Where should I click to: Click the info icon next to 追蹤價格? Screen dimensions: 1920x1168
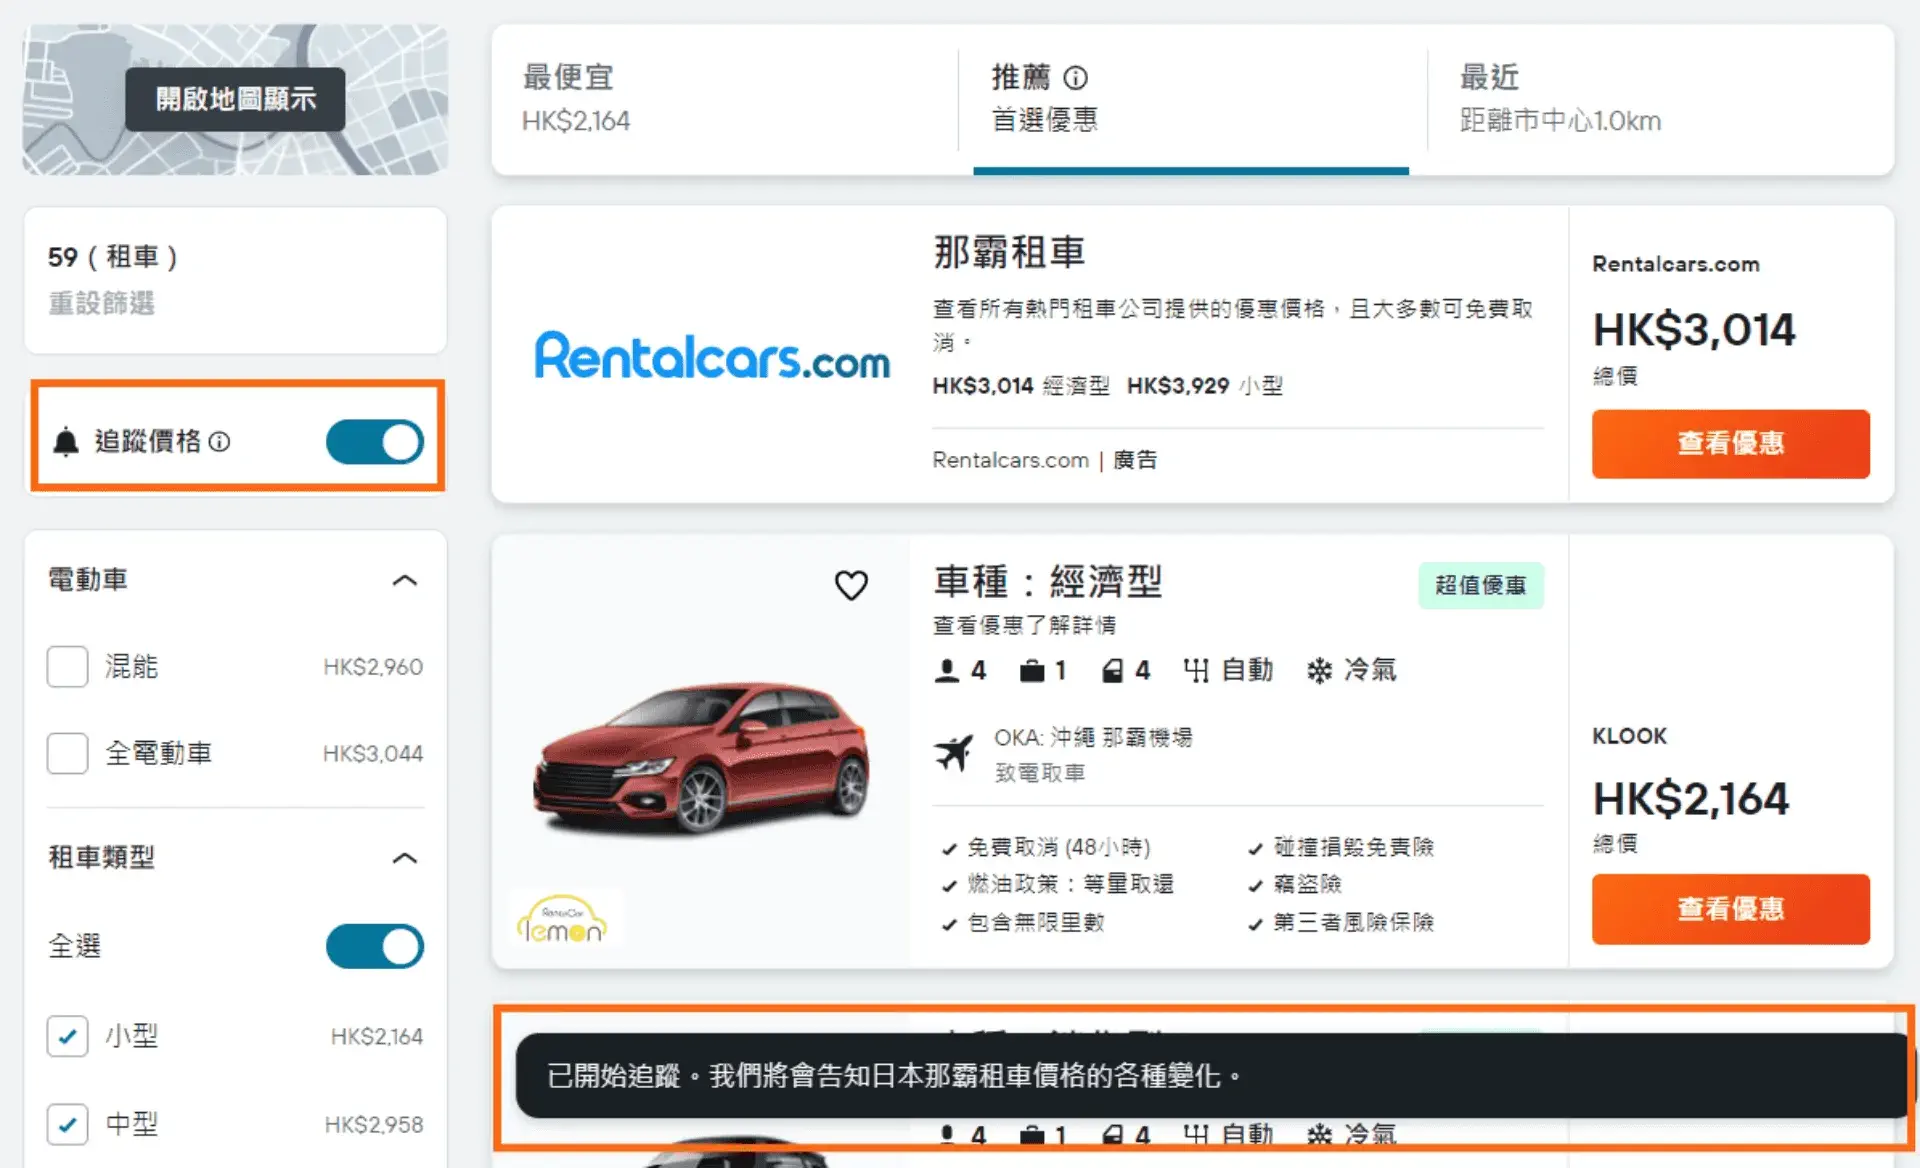coord(220,441)
